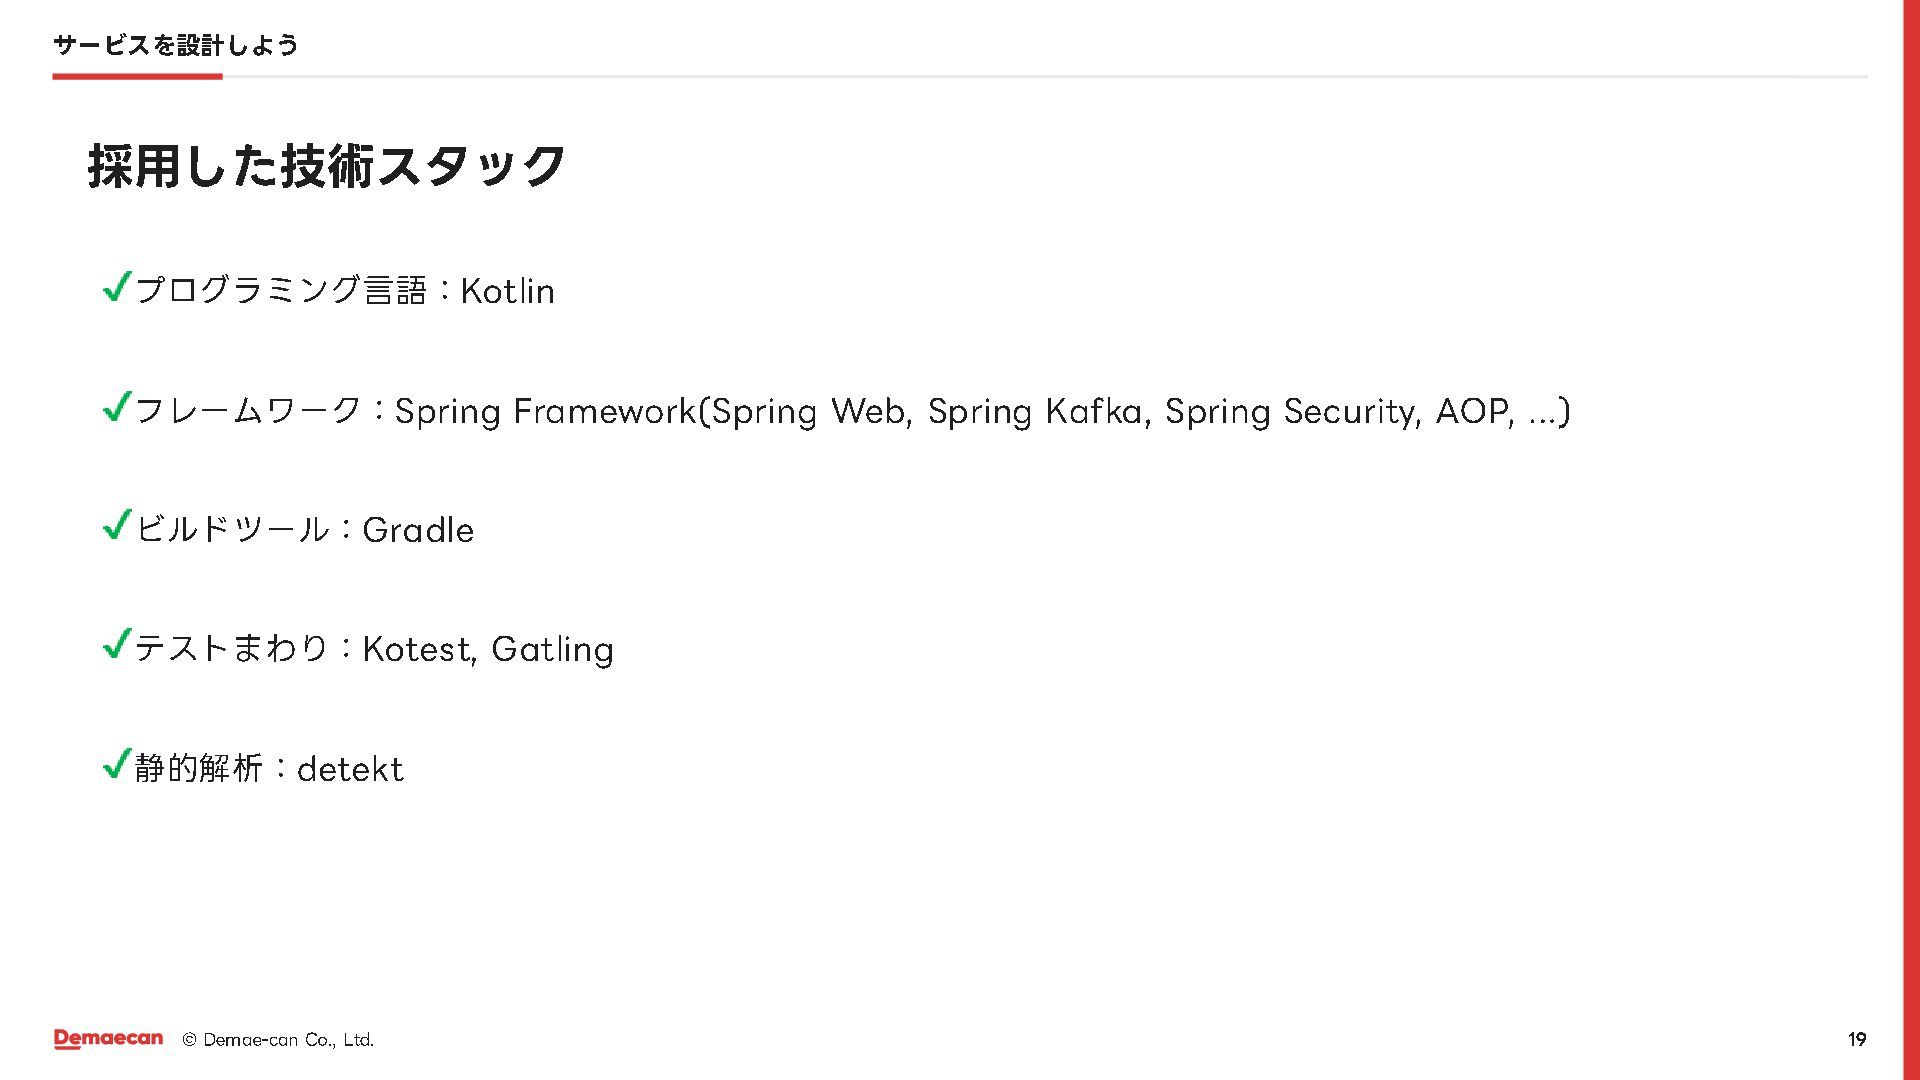
Task: Select the Gradle build tool text
Action: [x=418, y=530]
